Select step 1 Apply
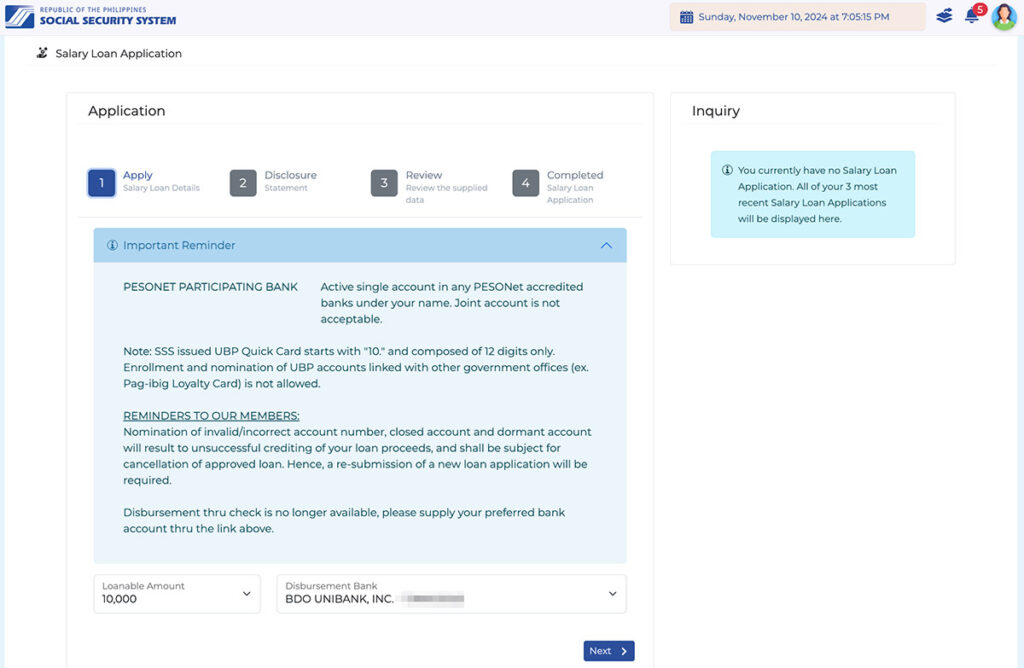The height and width of the screenshot is (668, 1024). (101, 183)
